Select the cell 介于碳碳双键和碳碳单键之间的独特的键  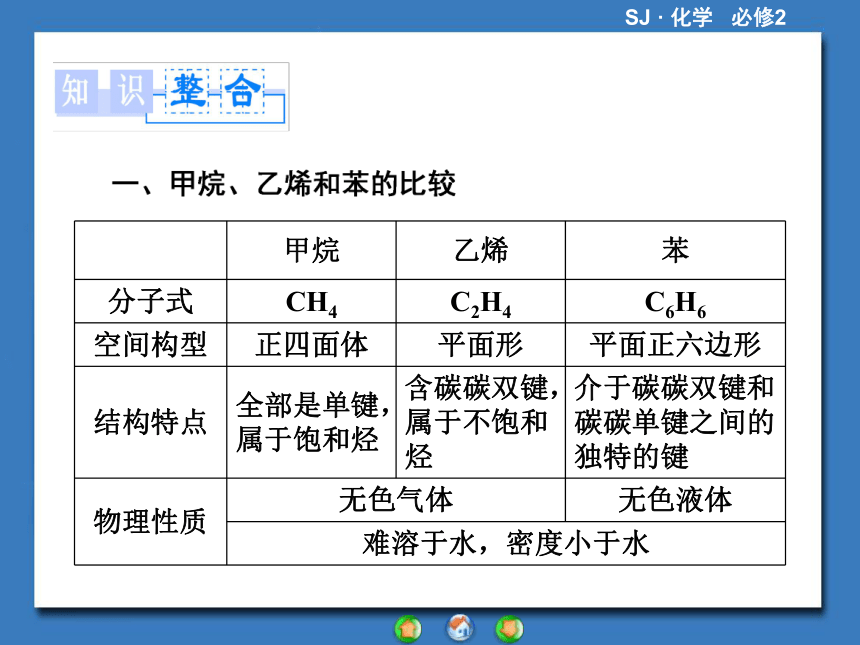coord(675,422)
